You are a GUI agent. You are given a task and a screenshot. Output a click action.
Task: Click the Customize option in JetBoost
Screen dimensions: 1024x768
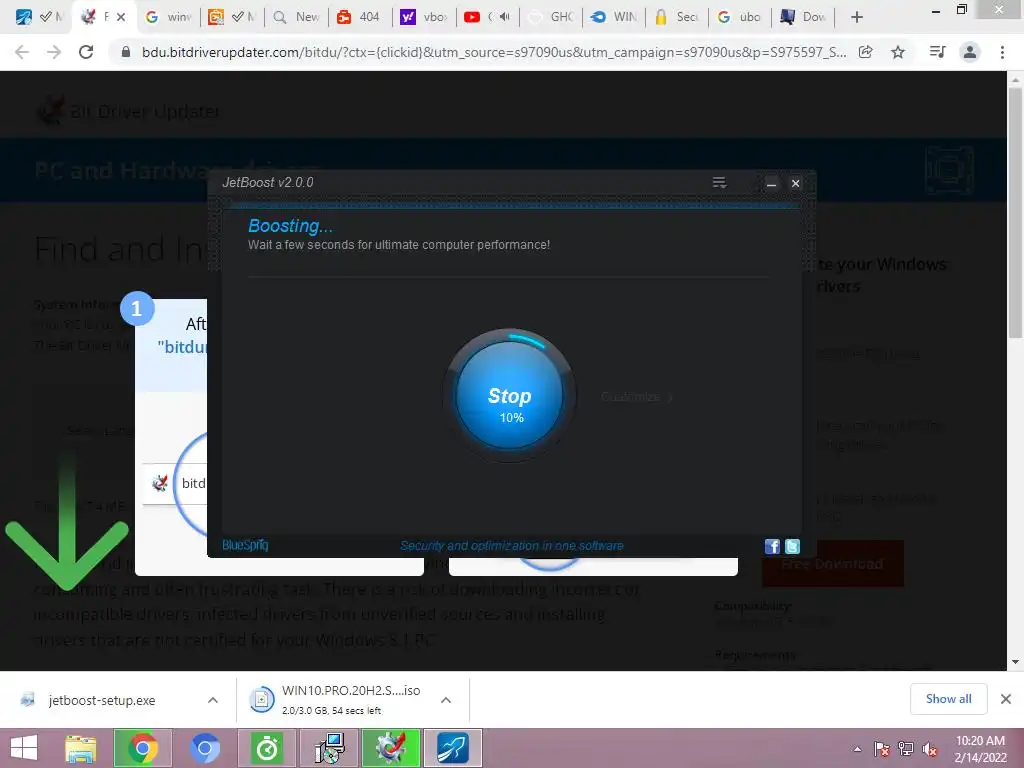[x=636, y=397]
